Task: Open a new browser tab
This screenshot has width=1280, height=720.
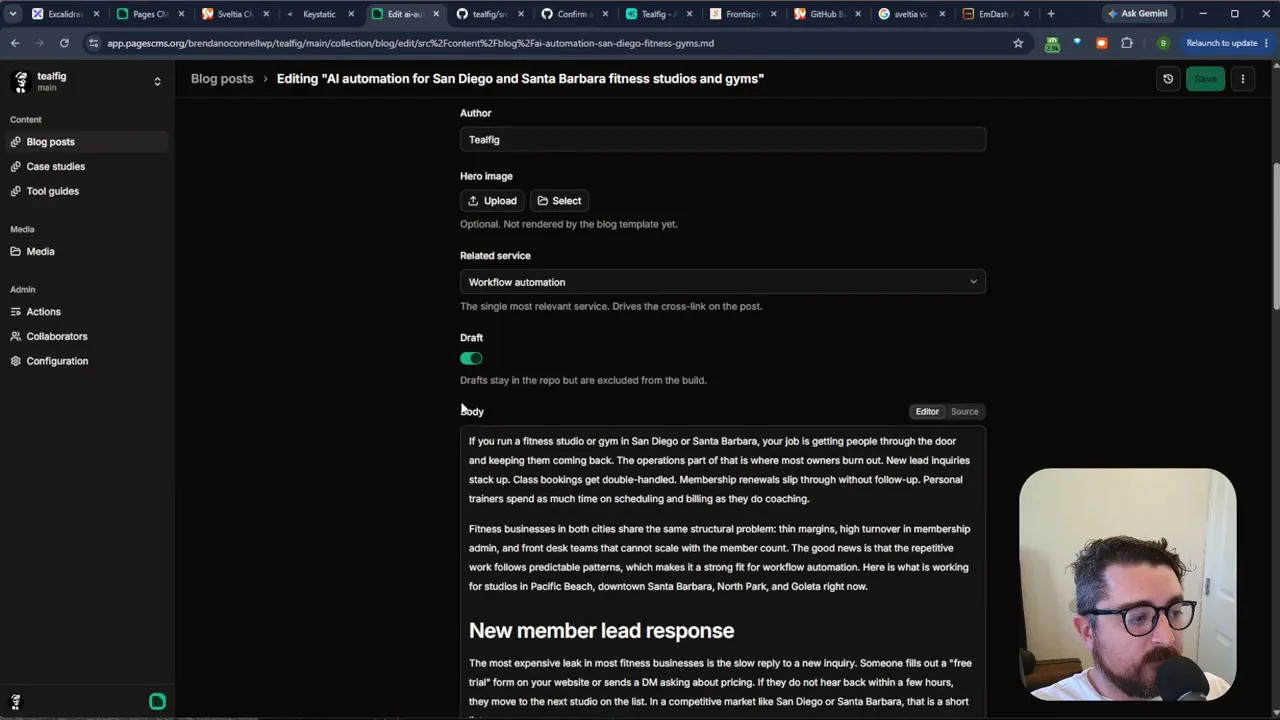Action: [x=1050, y=14]
